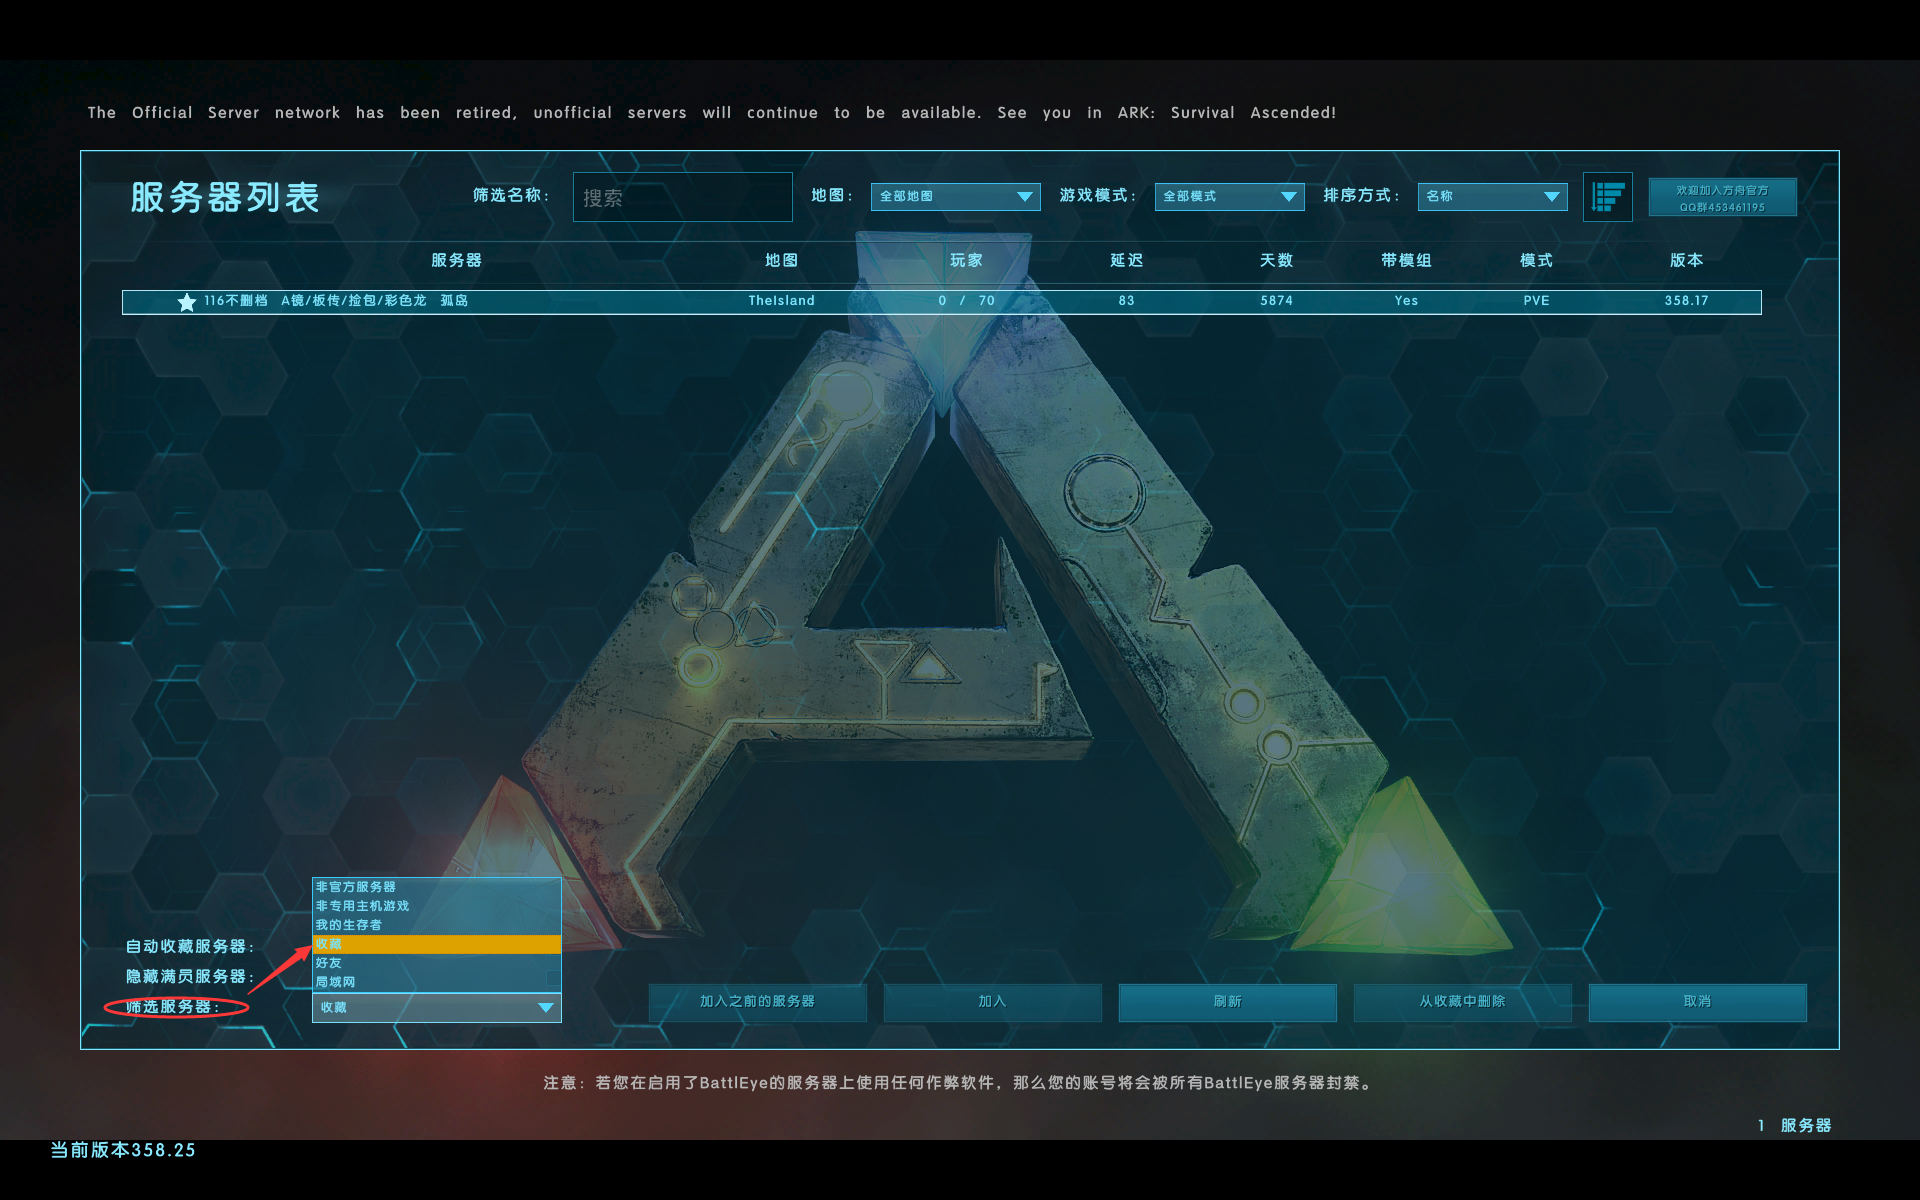Sort by the 模式 column header
The width and height of the screenshot is (1920, 1200).
(x=1536, y=260)
